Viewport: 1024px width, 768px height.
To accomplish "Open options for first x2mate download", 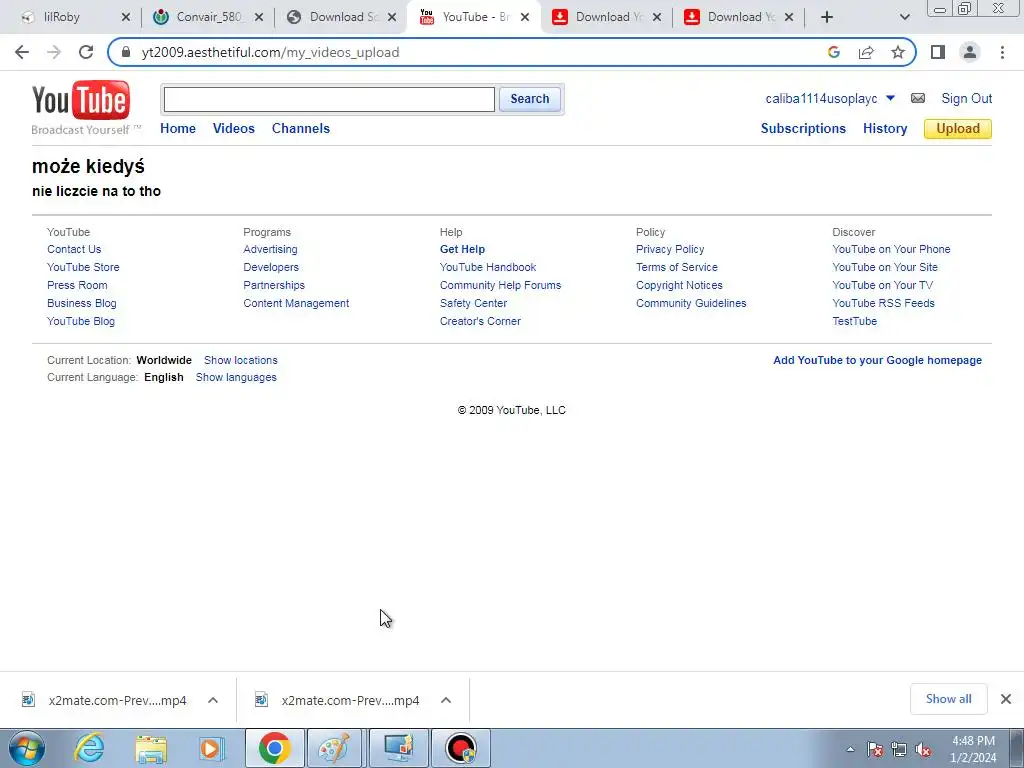I will point(213,700).
